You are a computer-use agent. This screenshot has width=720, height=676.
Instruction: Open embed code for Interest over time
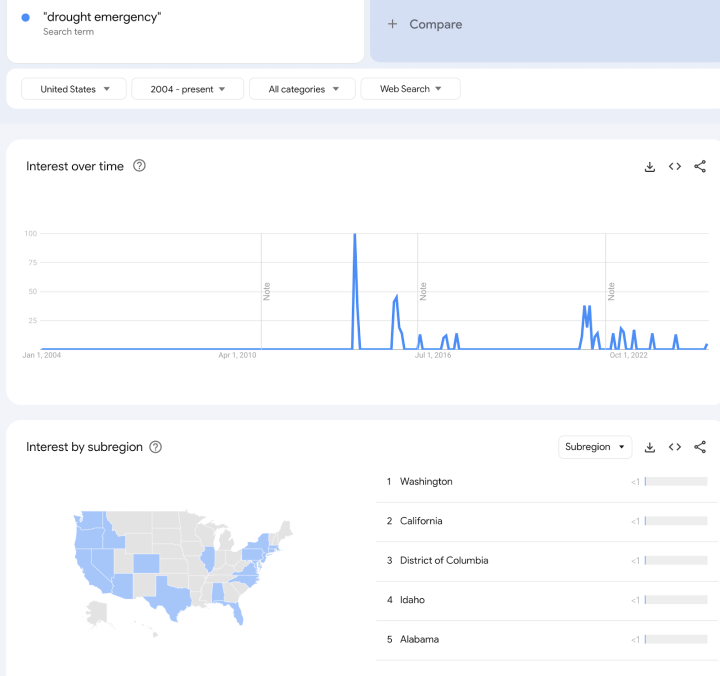tap(675, 167)
